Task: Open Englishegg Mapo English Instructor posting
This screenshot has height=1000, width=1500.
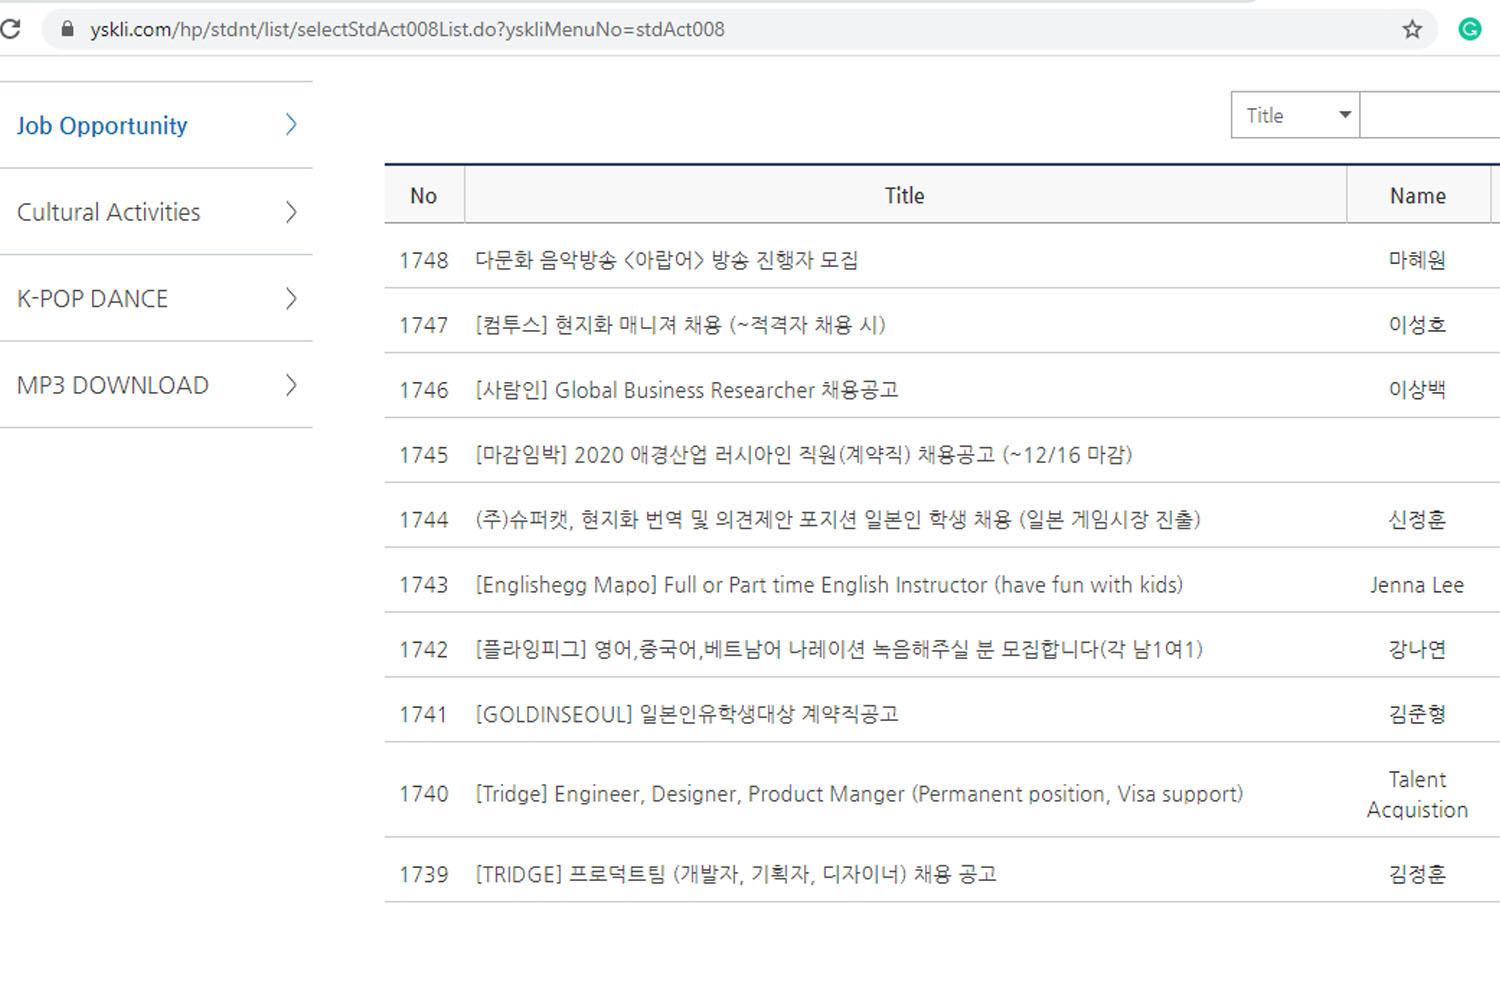Action: [828, 585]
